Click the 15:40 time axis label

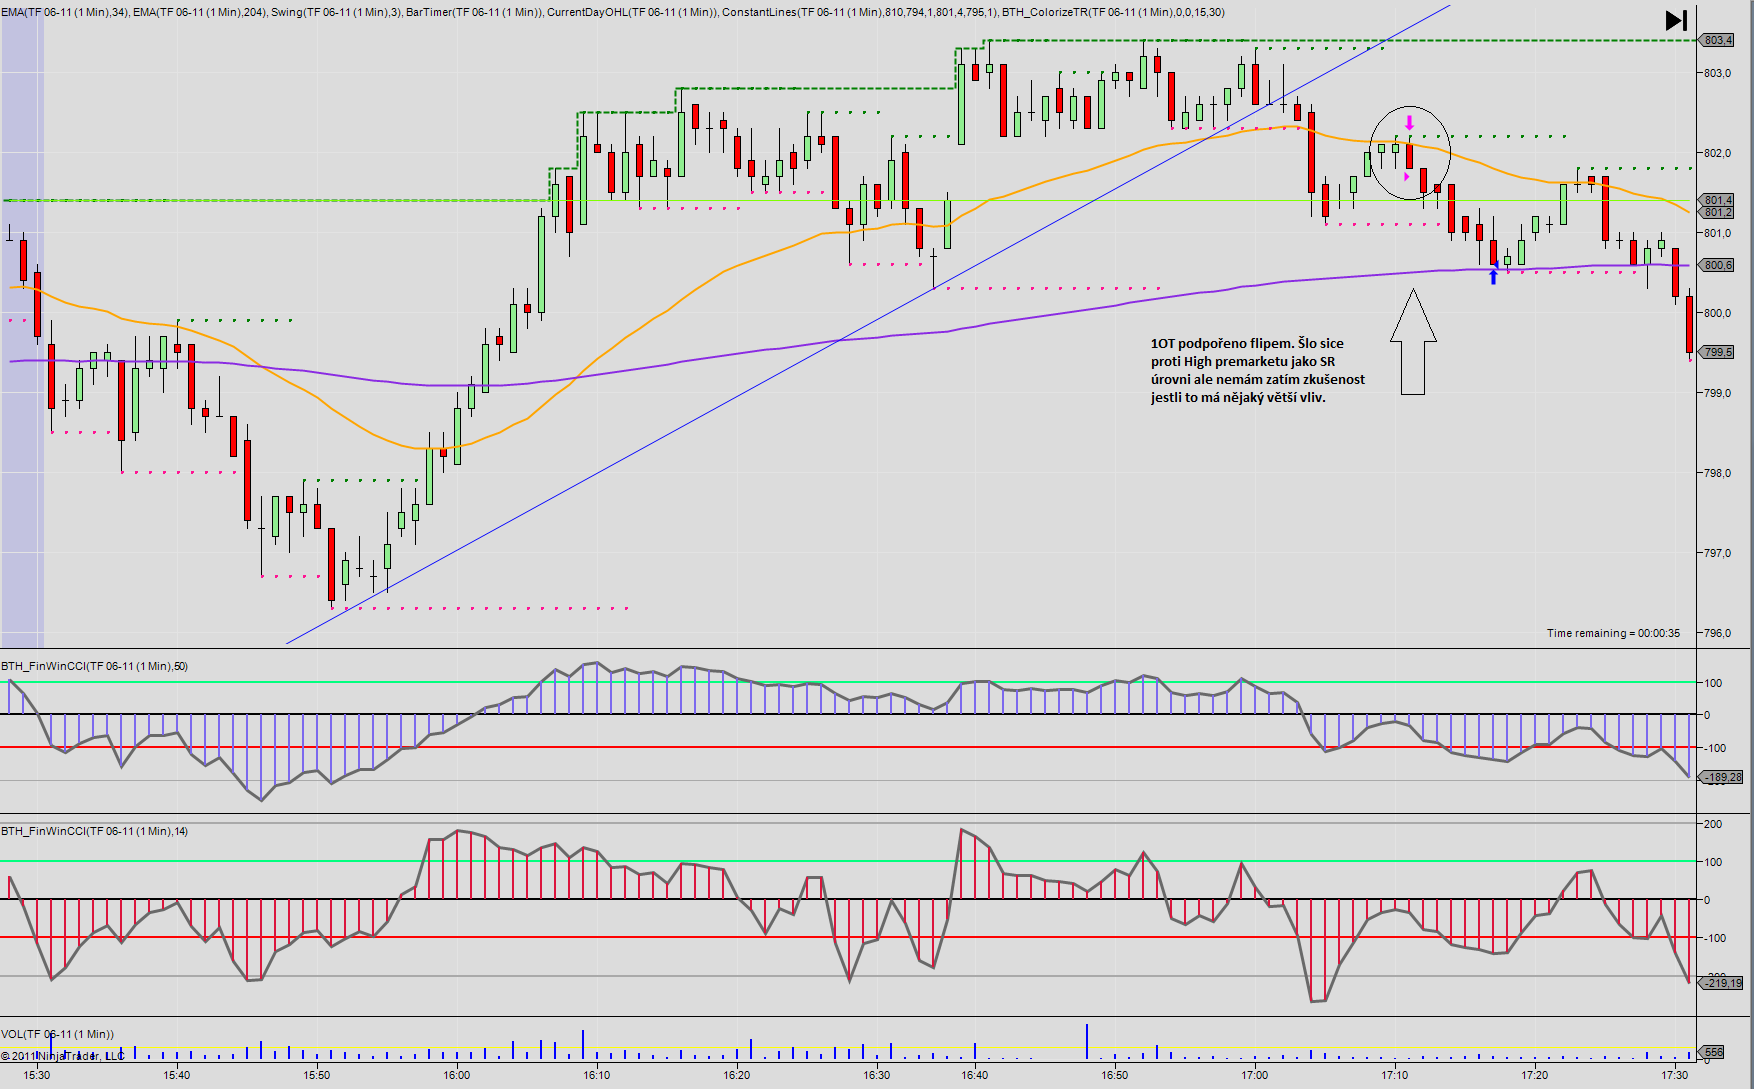pyautogui.click(x=177, y=1075)
